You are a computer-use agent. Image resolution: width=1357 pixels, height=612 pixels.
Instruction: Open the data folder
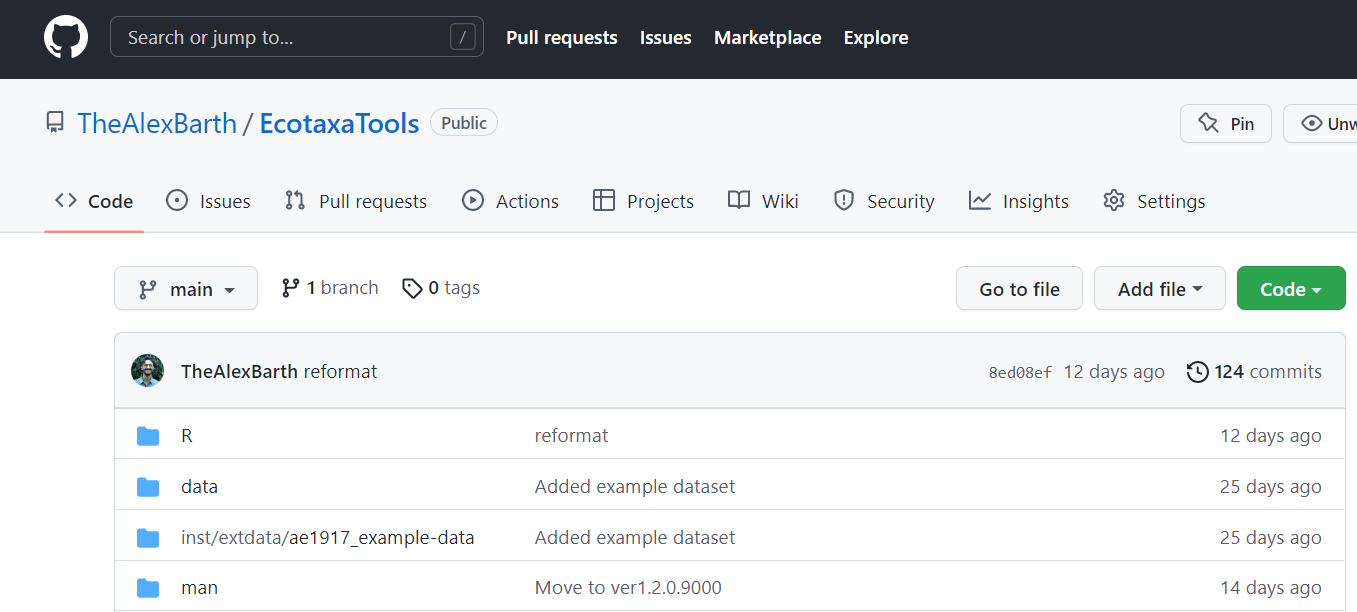click(199, 487)
